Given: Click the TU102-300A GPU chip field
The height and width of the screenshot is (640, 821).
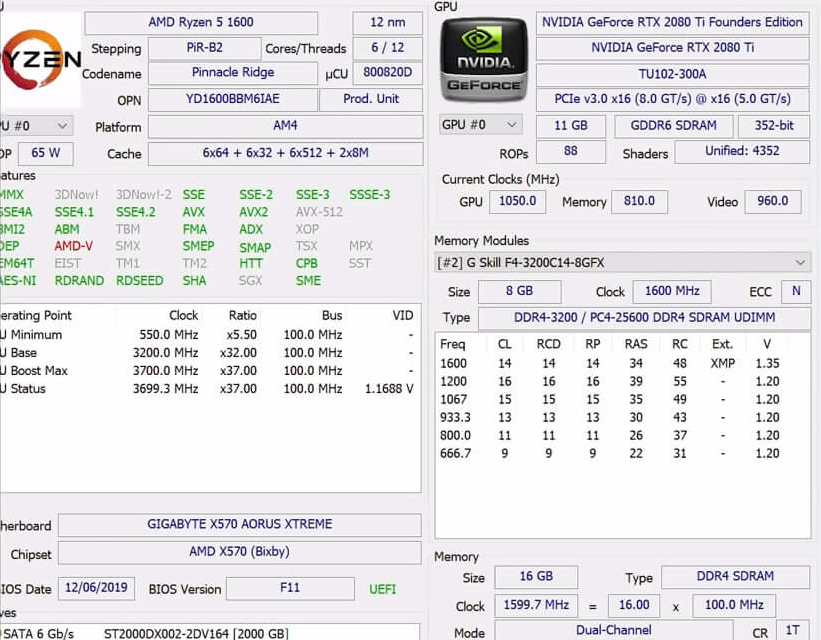Looking at the screenshot, I should (x=672, y=74).
